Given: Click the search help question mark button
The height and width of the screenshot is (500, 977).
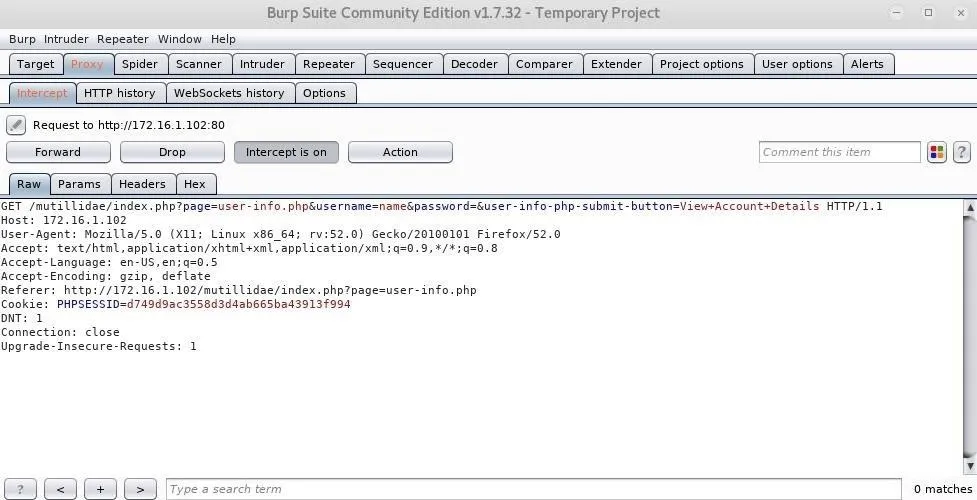Looking at the screenshot, I should (20, 489).
